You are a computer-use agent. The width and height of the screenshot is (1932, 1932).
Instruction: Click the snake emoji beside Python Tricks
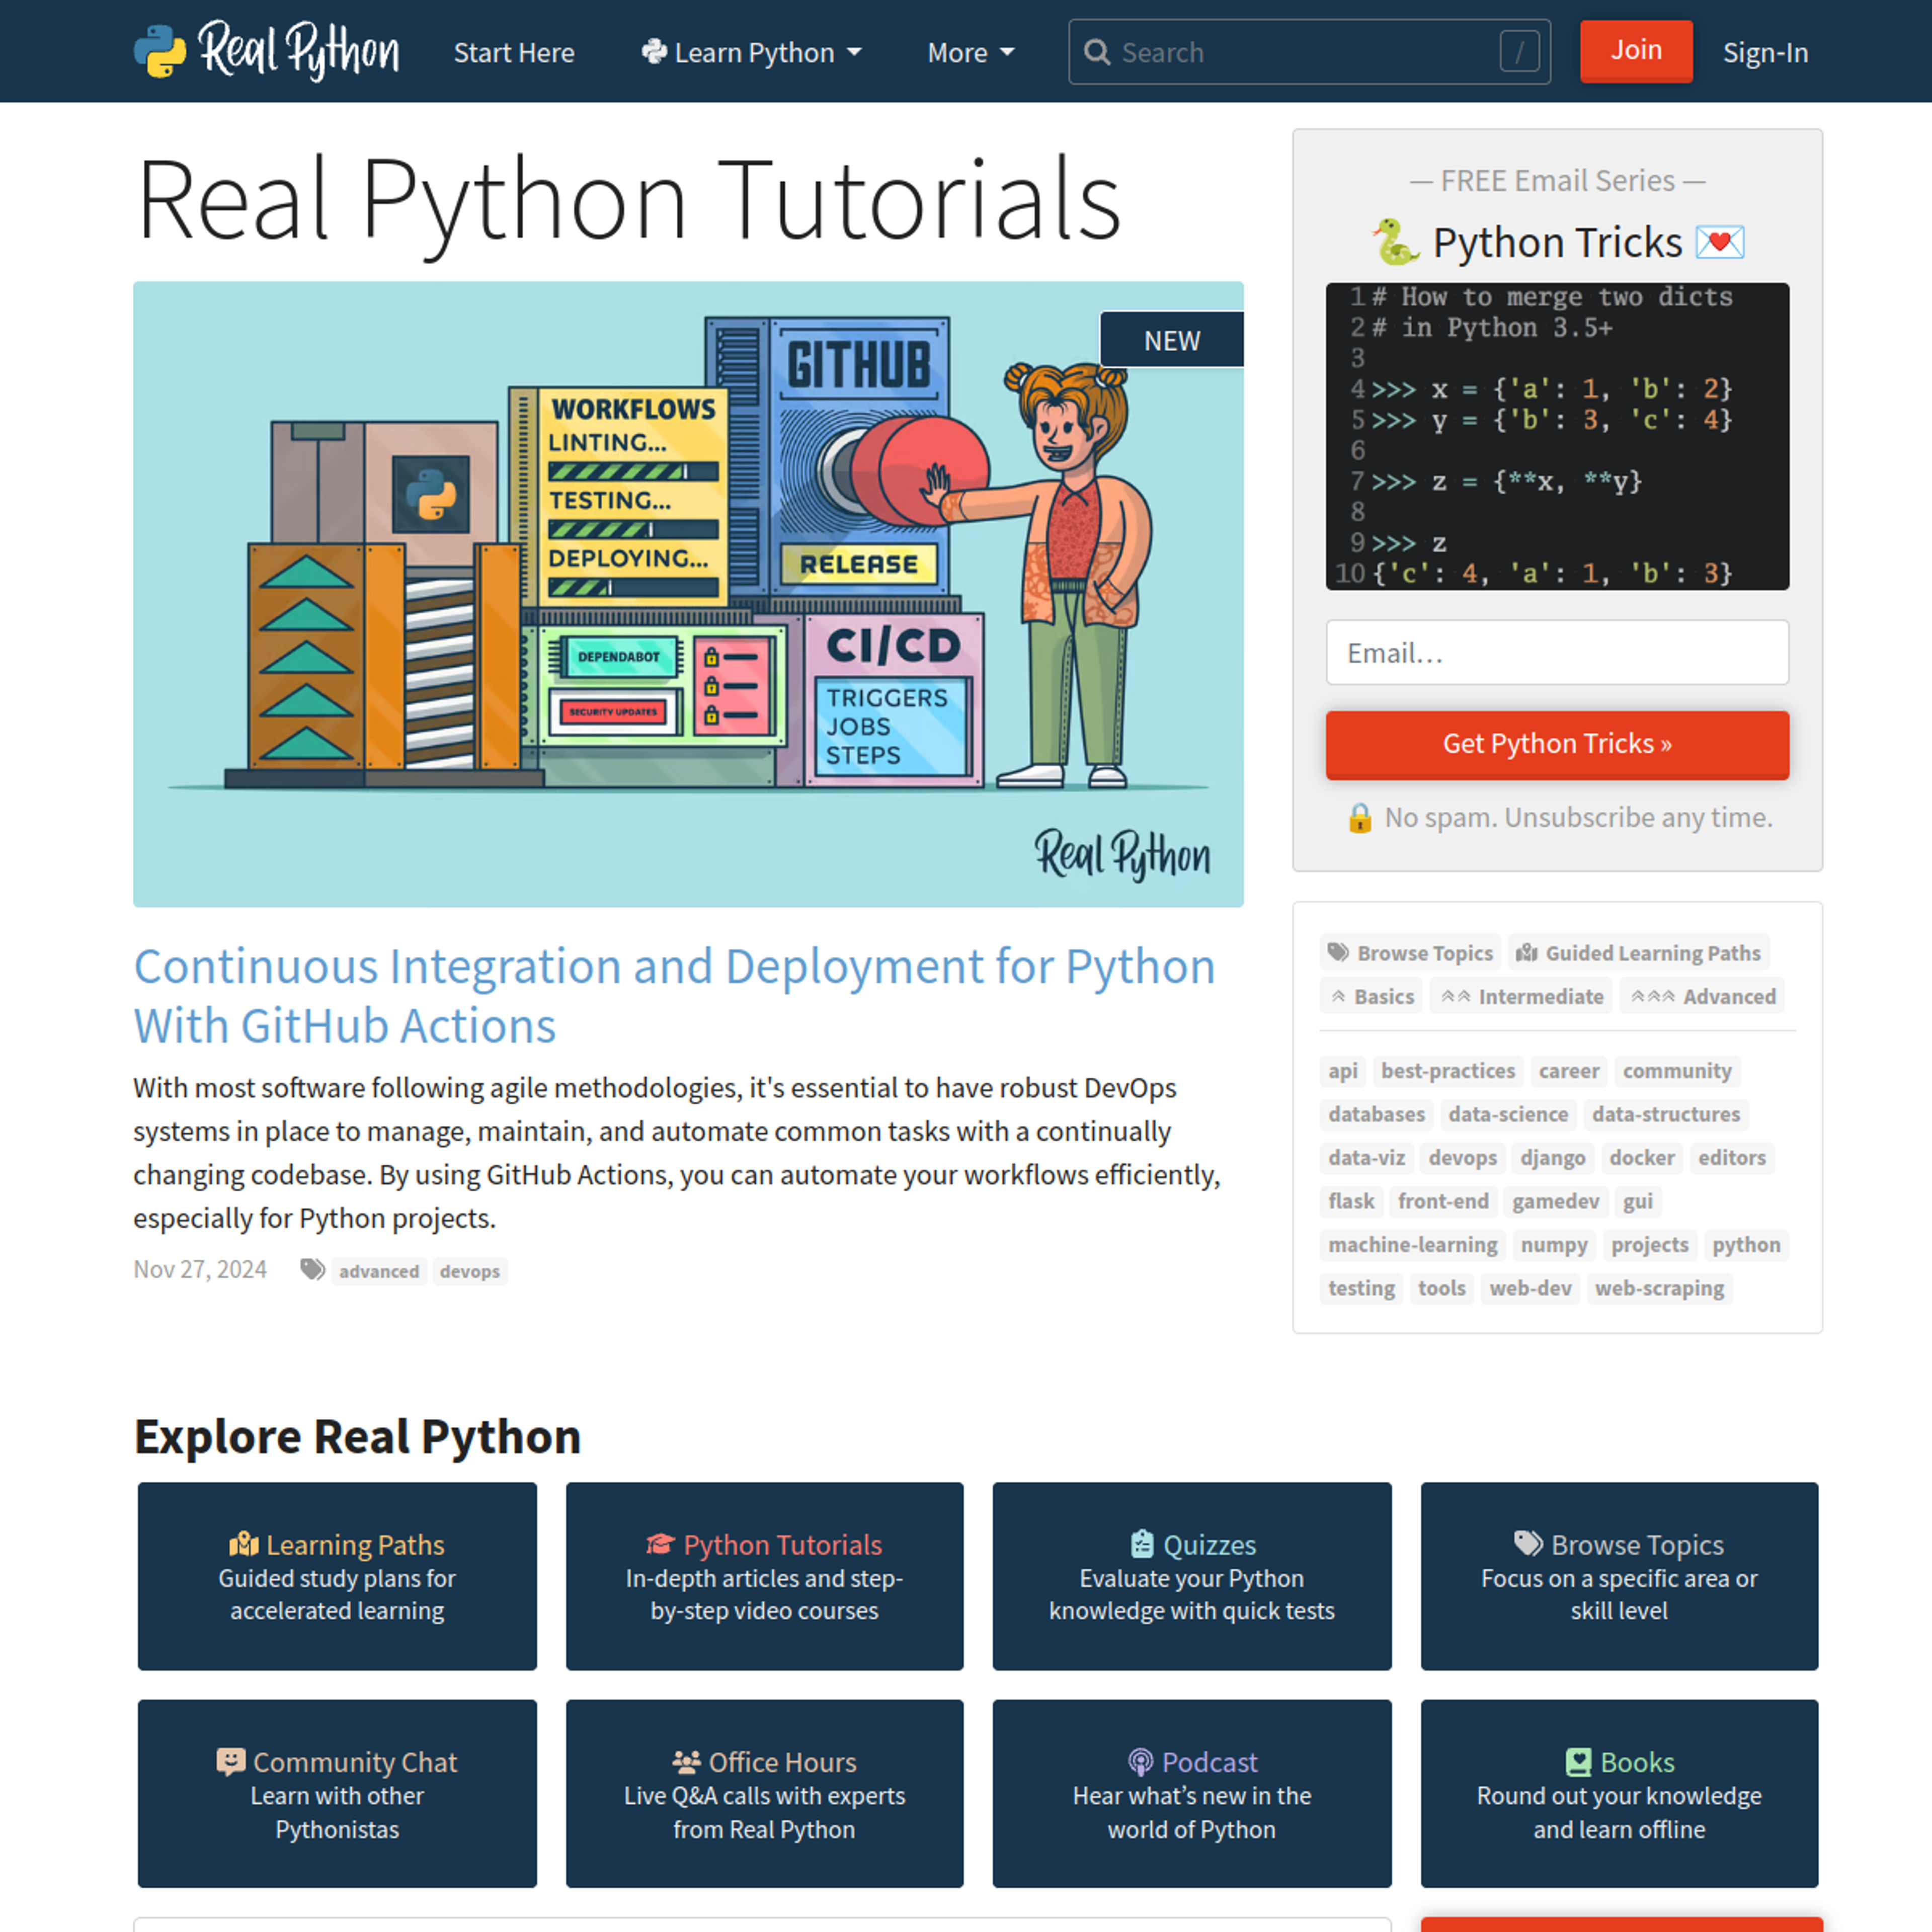(x=1395, y=242)
